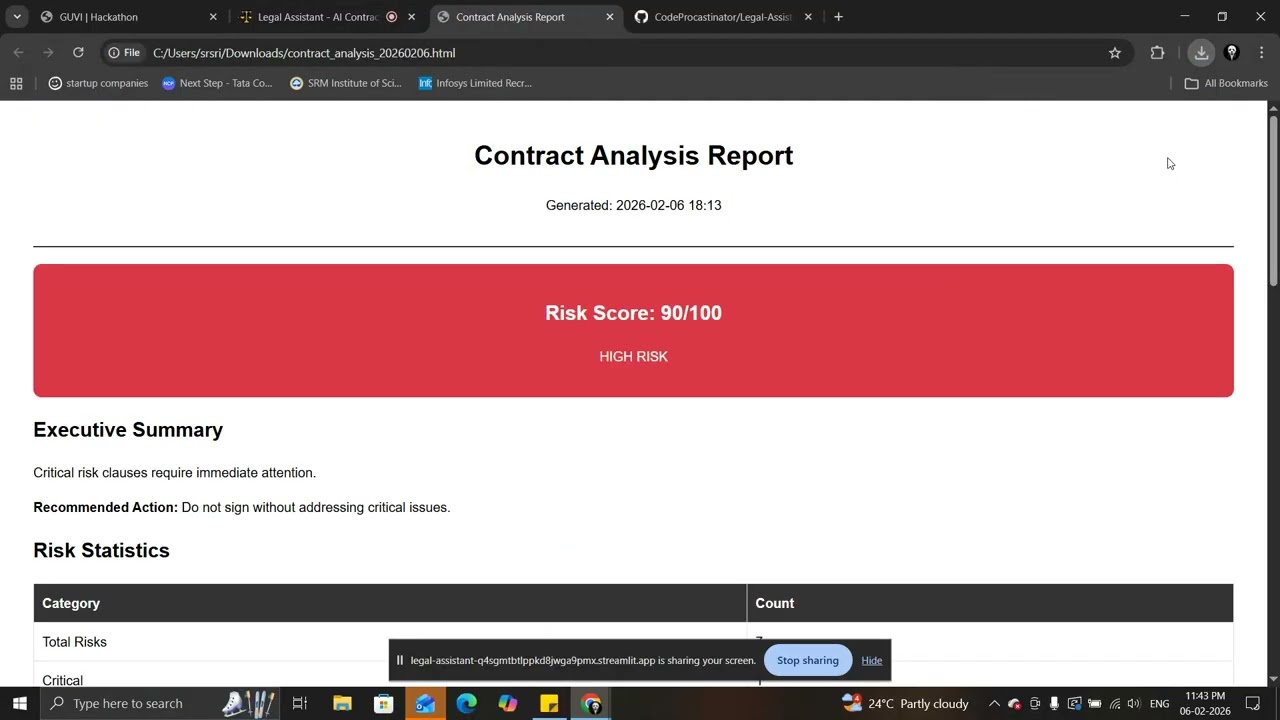Click the browser back arrow
This screenshot has width=1280, height=720.
(x=19, y=53)
